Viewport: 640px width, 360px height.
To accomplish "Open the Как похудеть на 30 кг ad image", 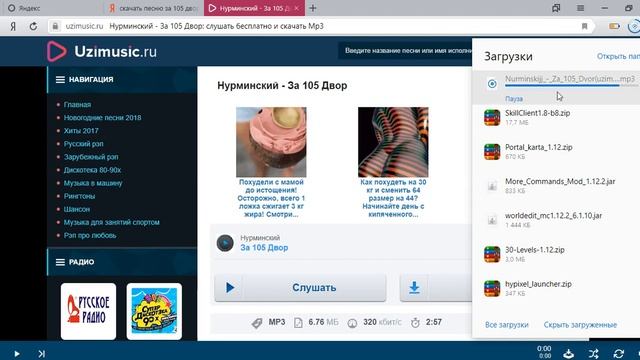I will pos(393,142).
